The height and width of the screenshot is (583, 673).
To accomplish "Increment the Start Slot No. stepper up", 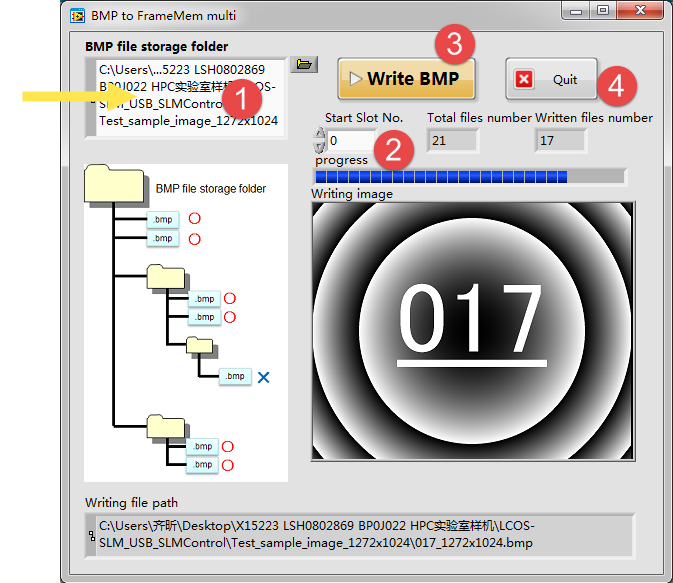I will point(319,134).
